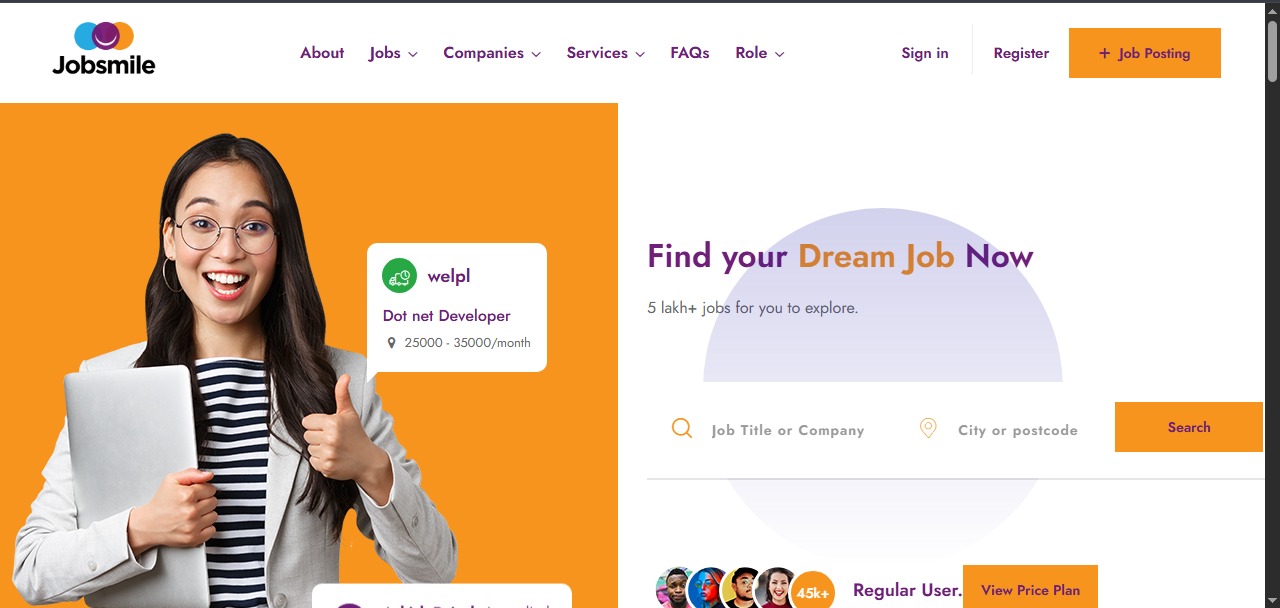
Task: Click the green welpl company logo
Action: tap(399, 276)
